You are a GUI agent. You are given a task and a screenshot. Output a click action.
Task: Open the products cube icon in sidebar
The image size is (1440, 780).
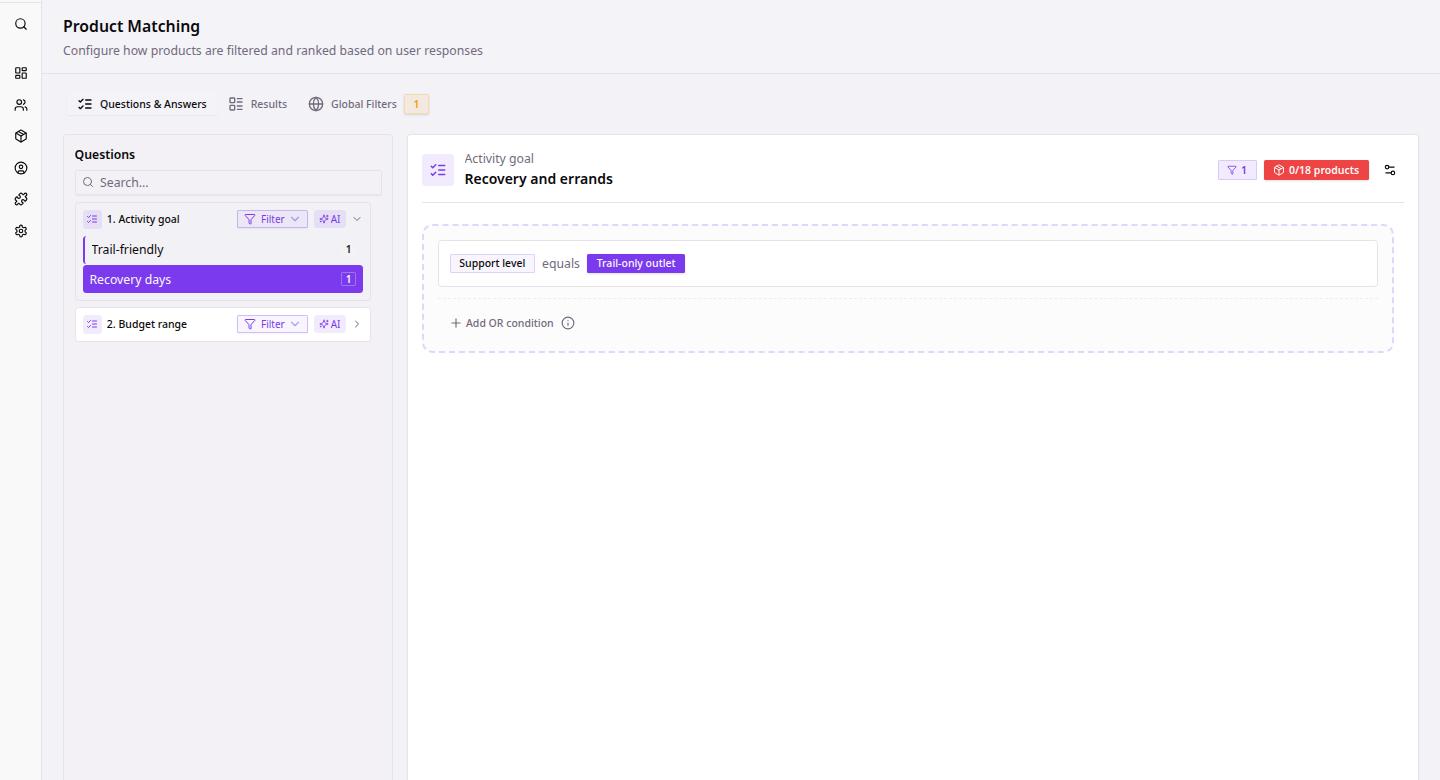click(x=21, y=136)
